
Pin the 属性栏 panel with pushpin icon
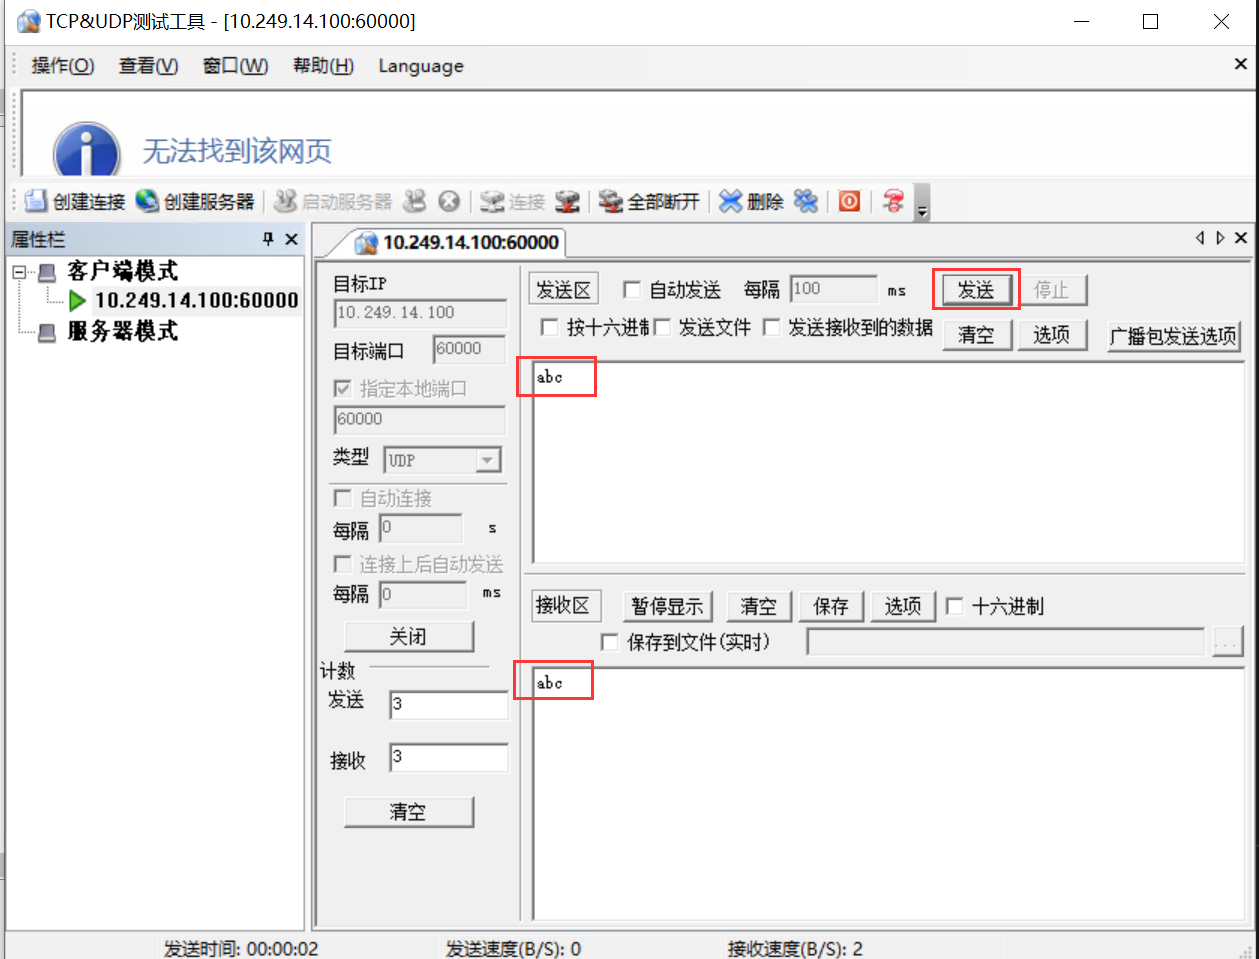coord(268,239)
